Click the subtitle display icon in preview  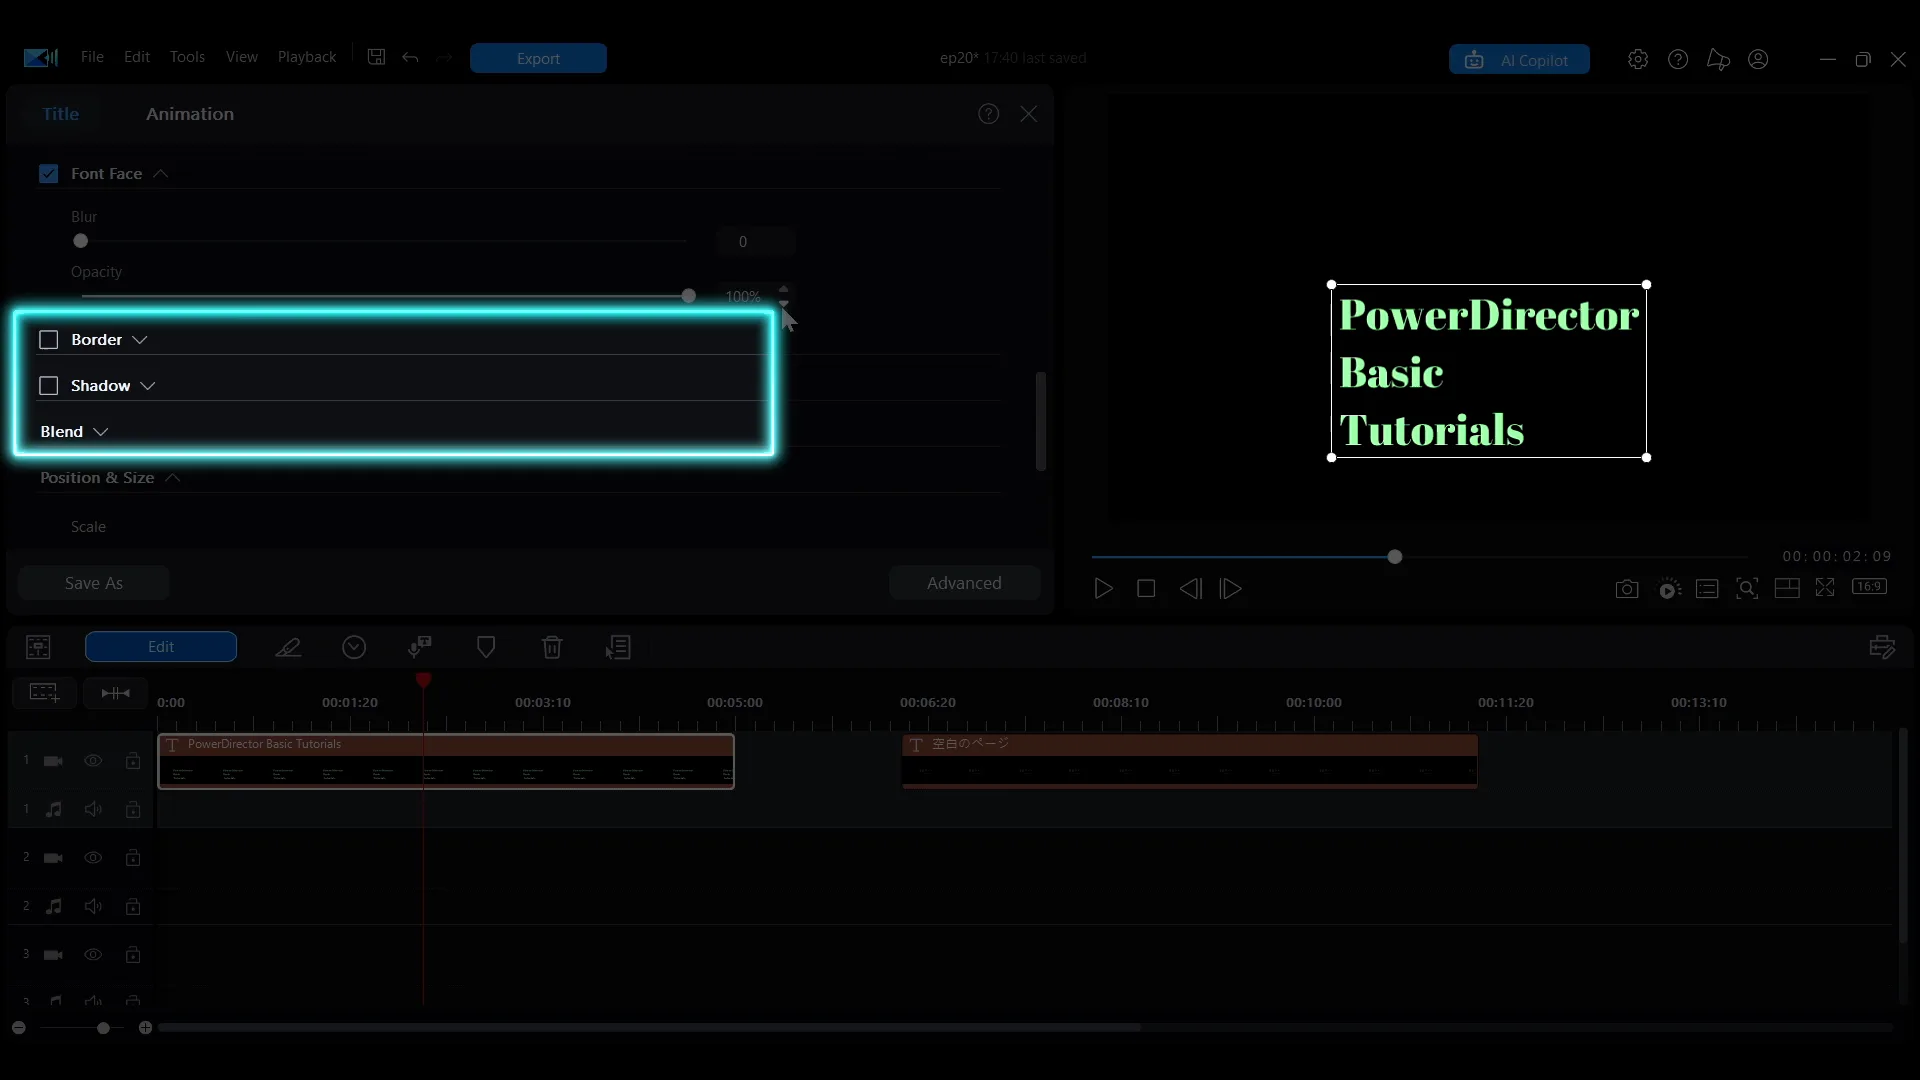tap(1707, 589)
